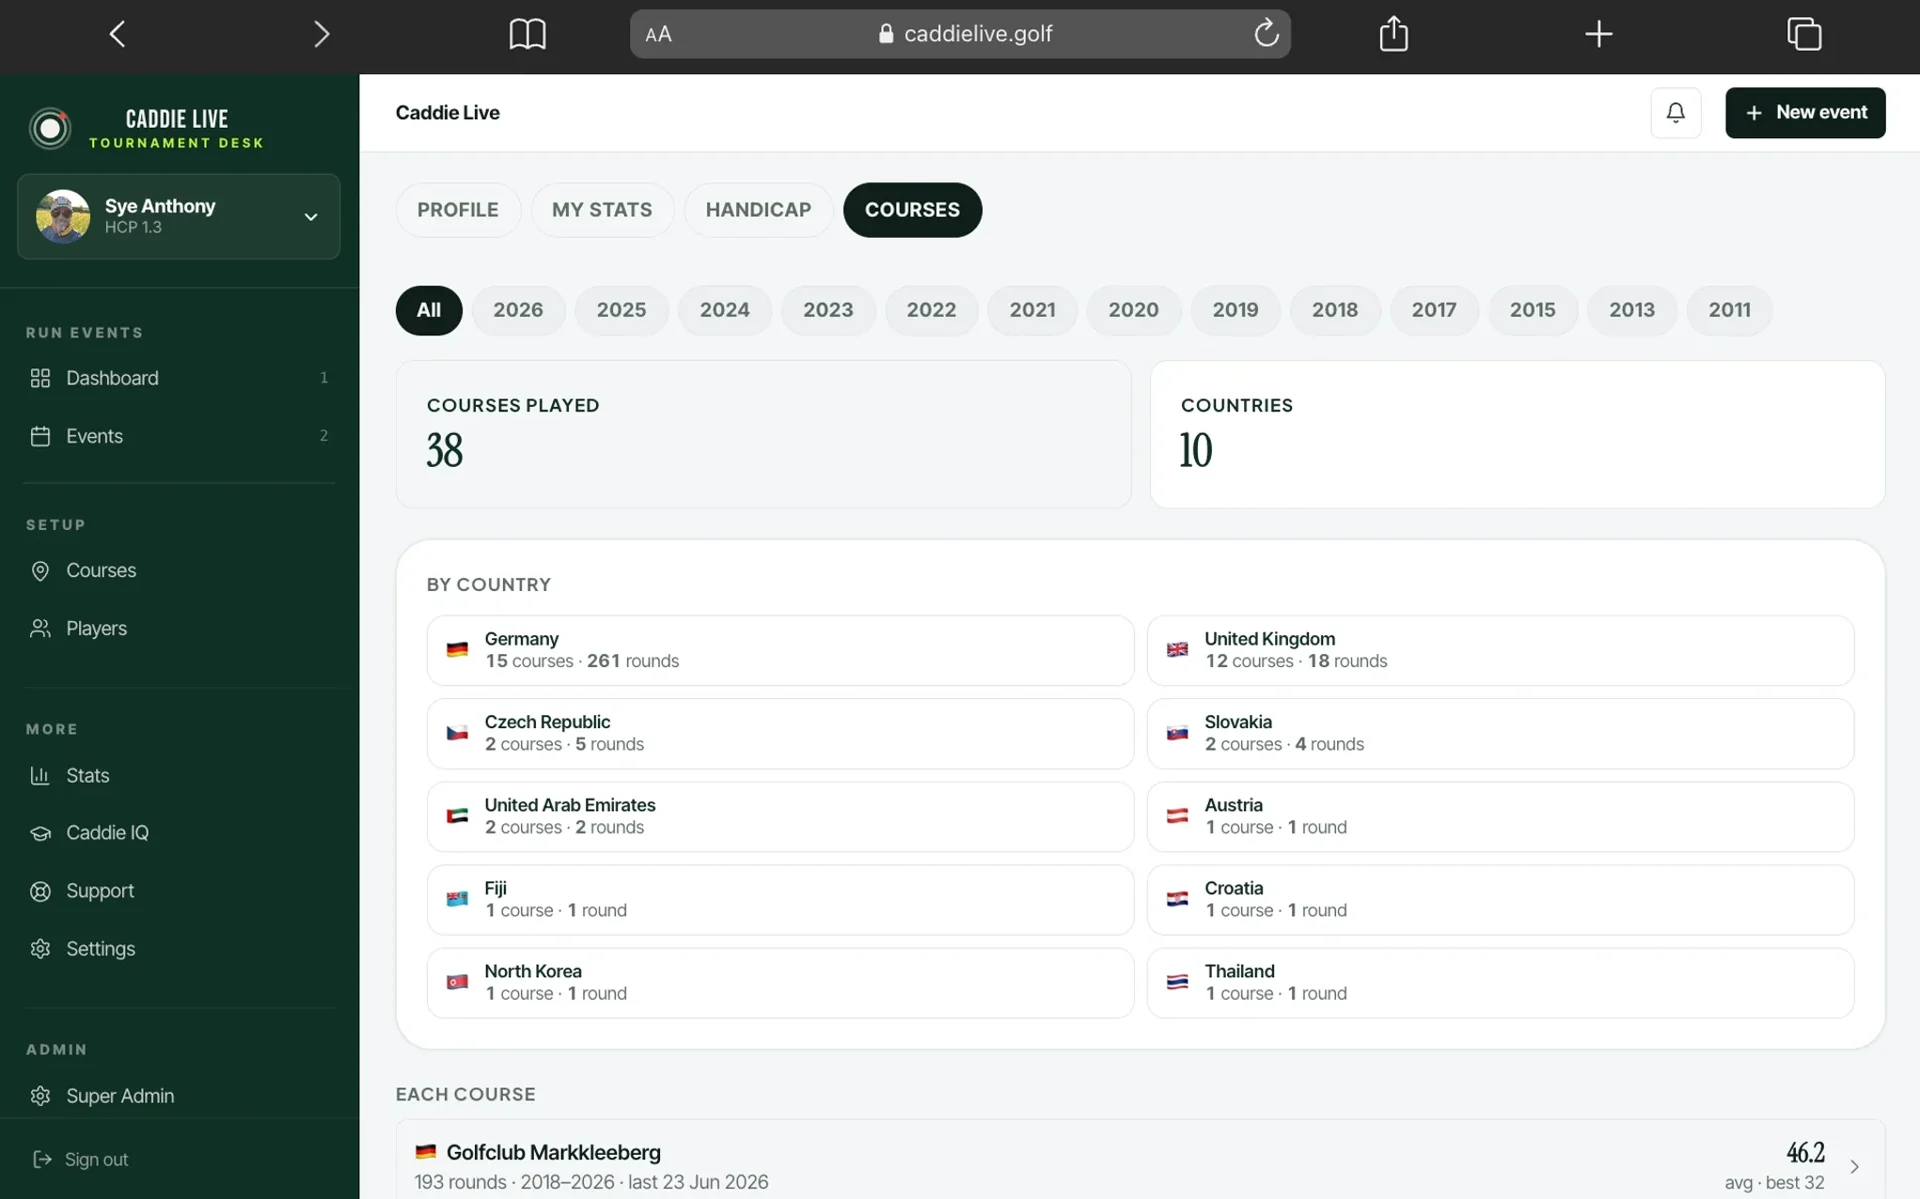Open the Croatia country card

1500,899
